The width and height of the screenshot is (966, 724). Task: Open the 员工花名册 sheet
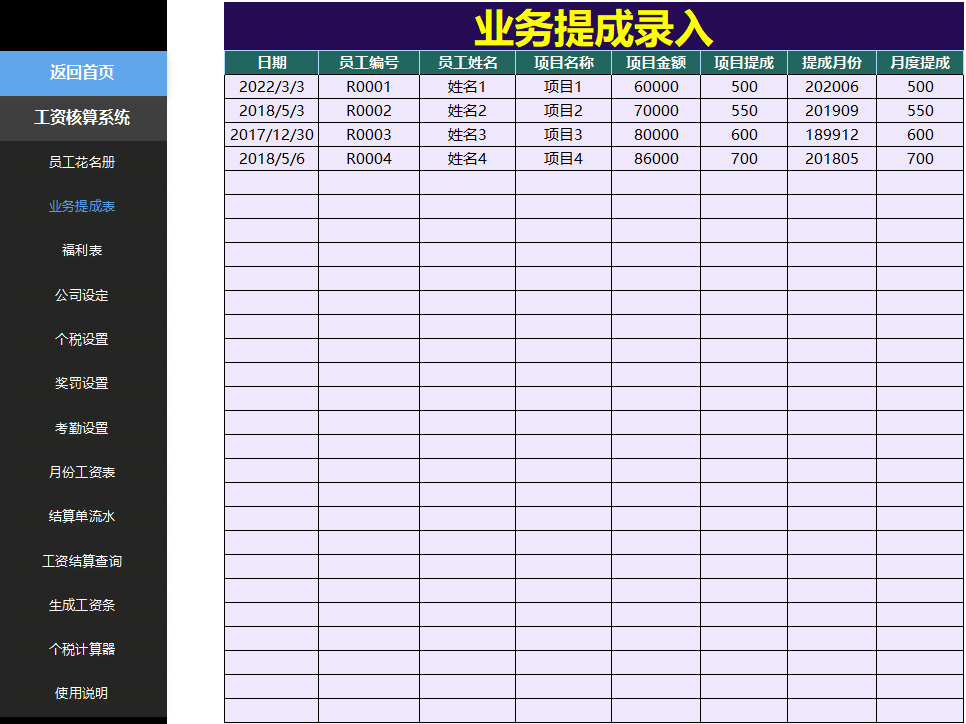pos(82,162)
